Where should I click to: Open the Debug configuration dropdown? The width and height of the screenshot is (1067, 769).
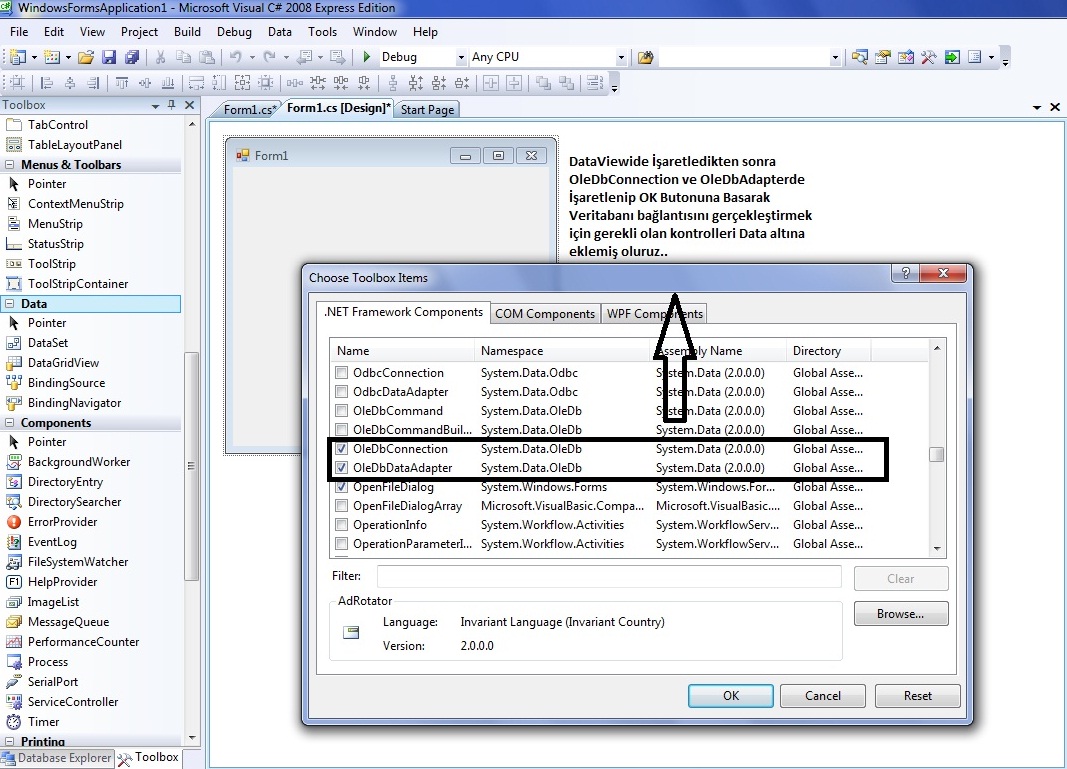tap(460, 57)
